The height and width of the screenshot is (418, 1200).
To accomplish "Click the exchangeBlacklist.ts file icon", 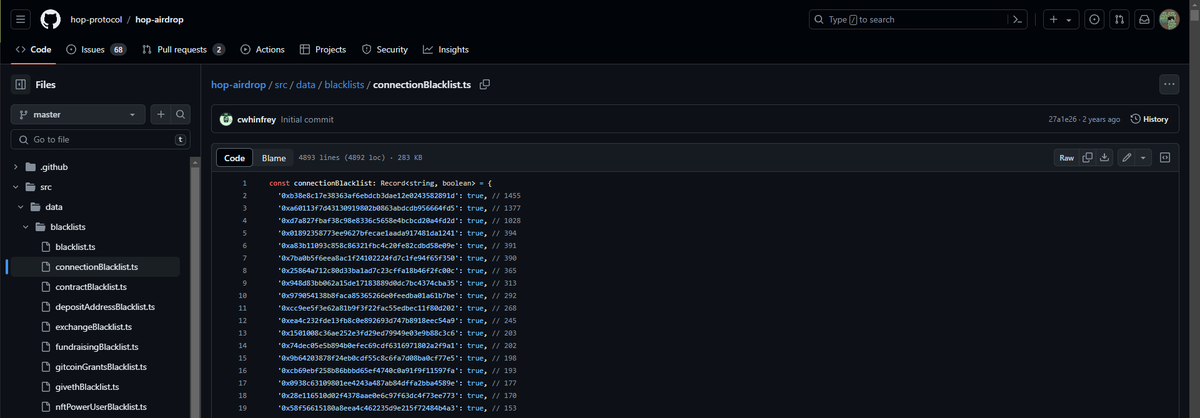I will tap(45, 327).
